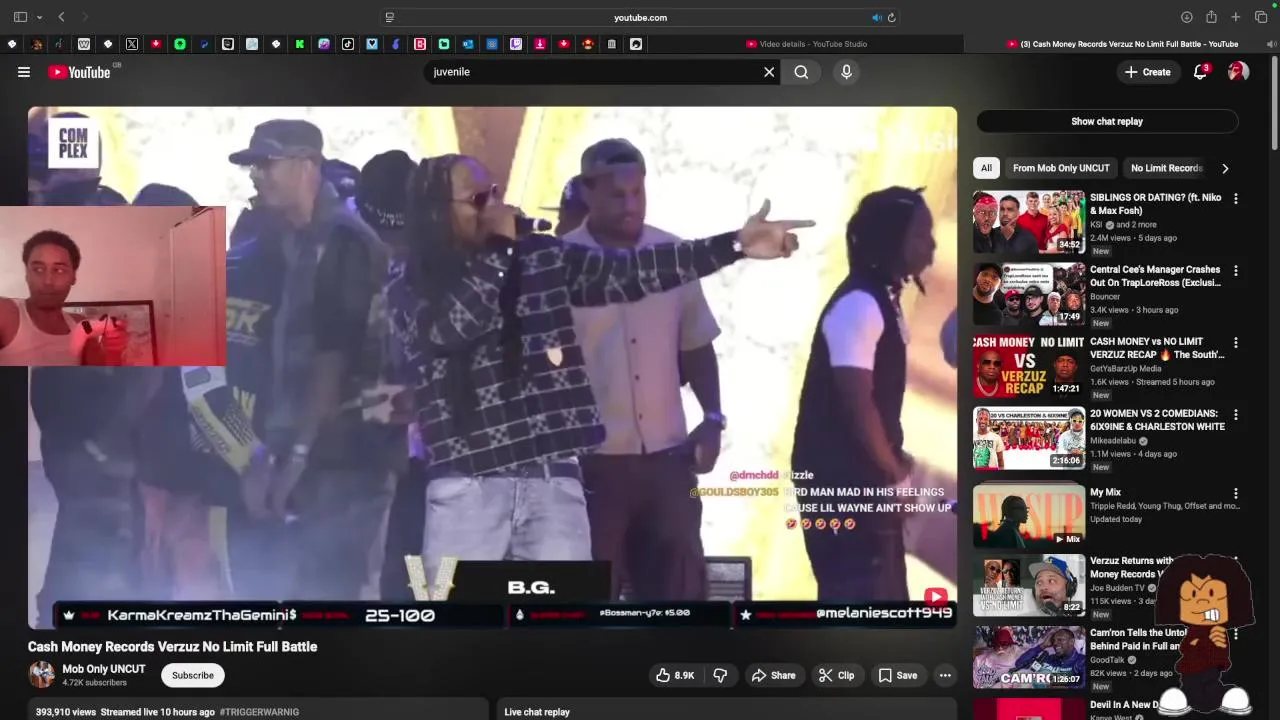The image size is (1280, 720).
Task: Open the page format reader icon
Action: [390, 17]
